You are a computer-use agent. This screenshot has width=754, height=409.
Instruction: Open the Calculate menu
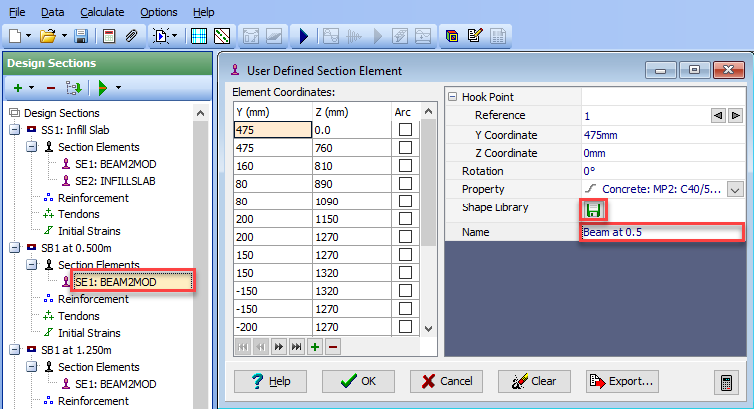coord(102,12)
